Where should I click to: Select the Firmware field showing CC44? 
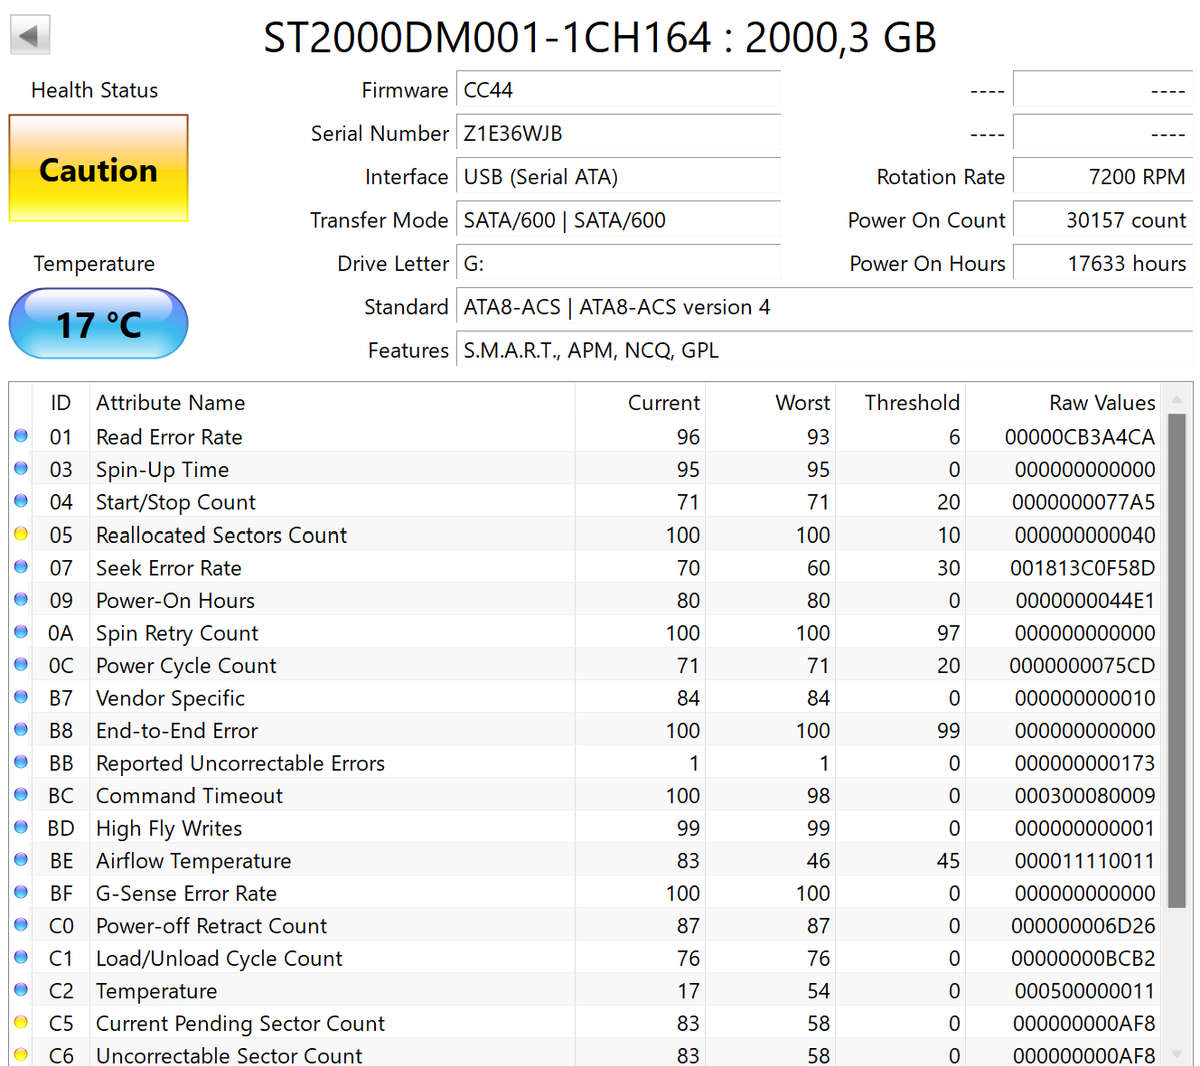[617, 89]
